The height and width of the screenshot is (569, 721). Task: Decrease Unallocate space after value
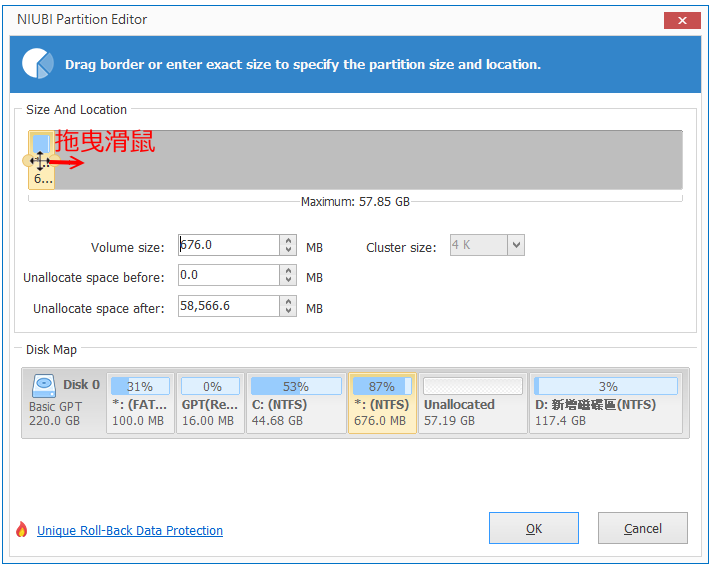(288, 310)
